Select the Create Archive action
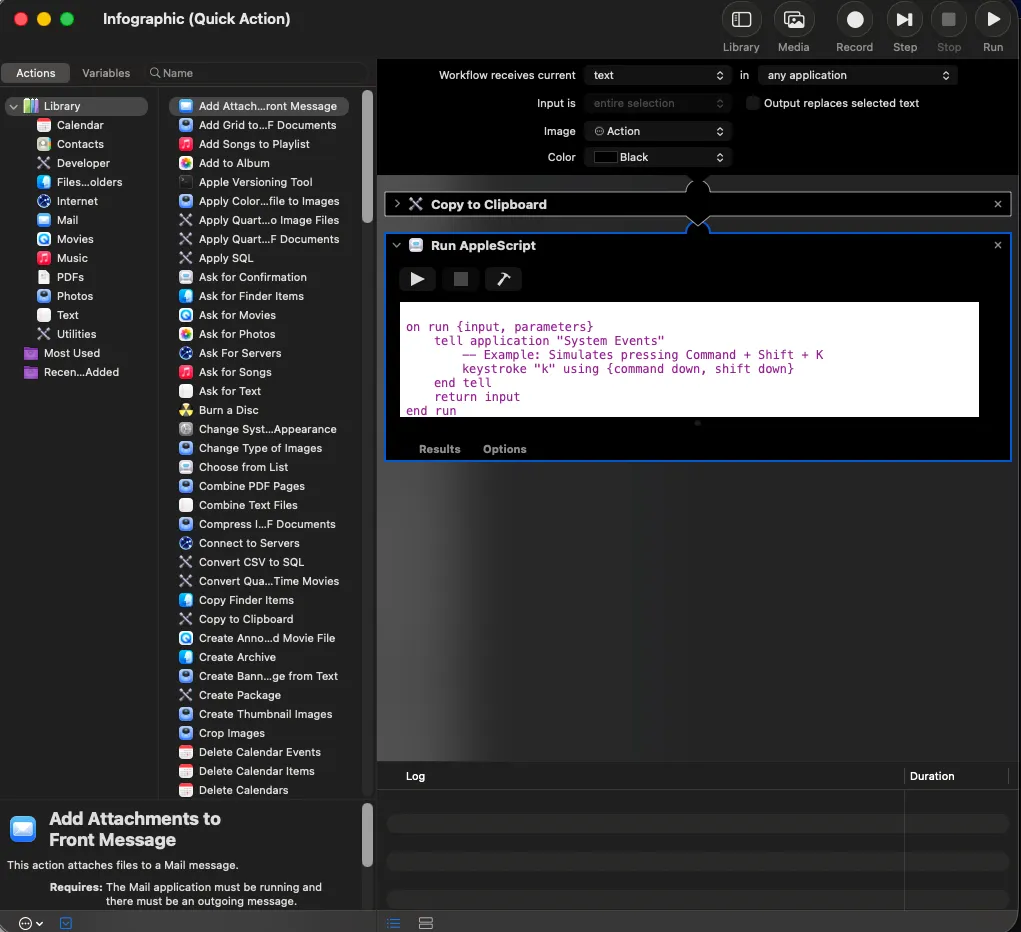Viewport: 1021px width, 932px height. click(x=237, y=657)
